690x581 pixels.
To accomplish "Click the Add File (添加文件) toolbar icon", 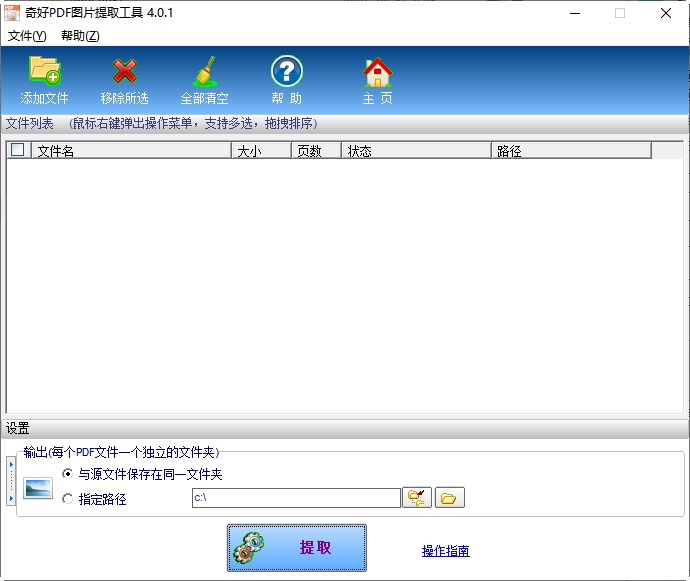I will pos(44,72).
